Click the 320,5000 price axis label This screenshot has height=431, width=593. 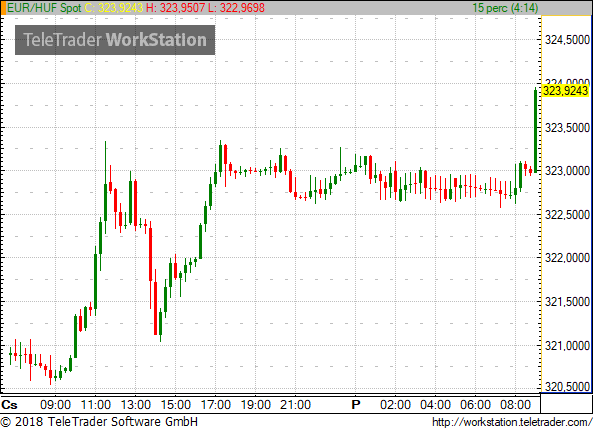pyautogui.click(x=567, y=386)
